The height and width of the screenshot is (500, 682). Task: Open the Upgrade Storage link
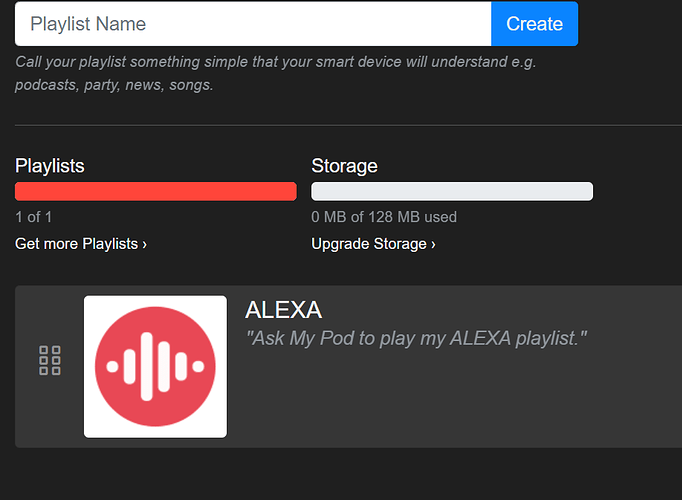pyautogui.click(x=373, y=244)
